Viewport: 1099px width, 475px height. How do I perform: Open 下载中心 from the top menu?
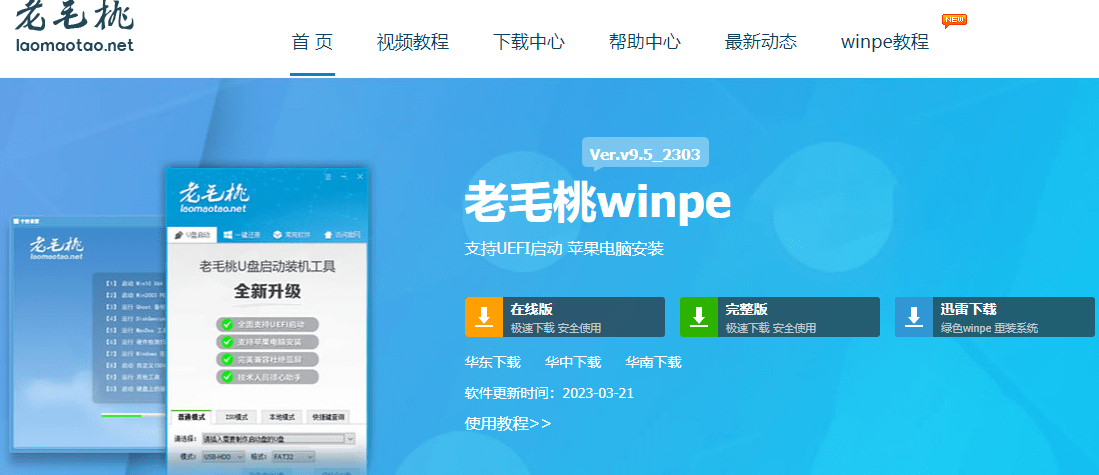pos(528,42)
